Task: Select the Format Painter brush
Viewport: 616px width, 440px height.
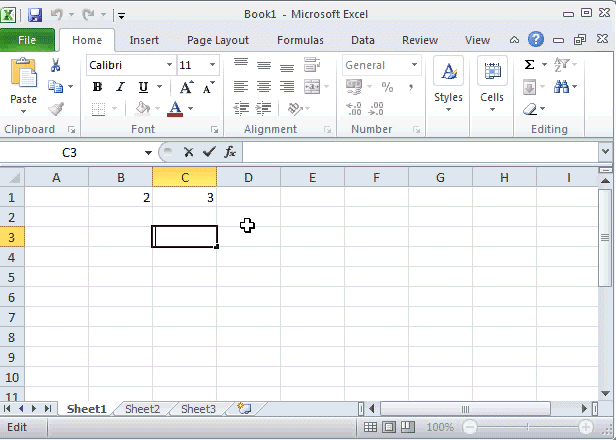Action: point(56,109)
